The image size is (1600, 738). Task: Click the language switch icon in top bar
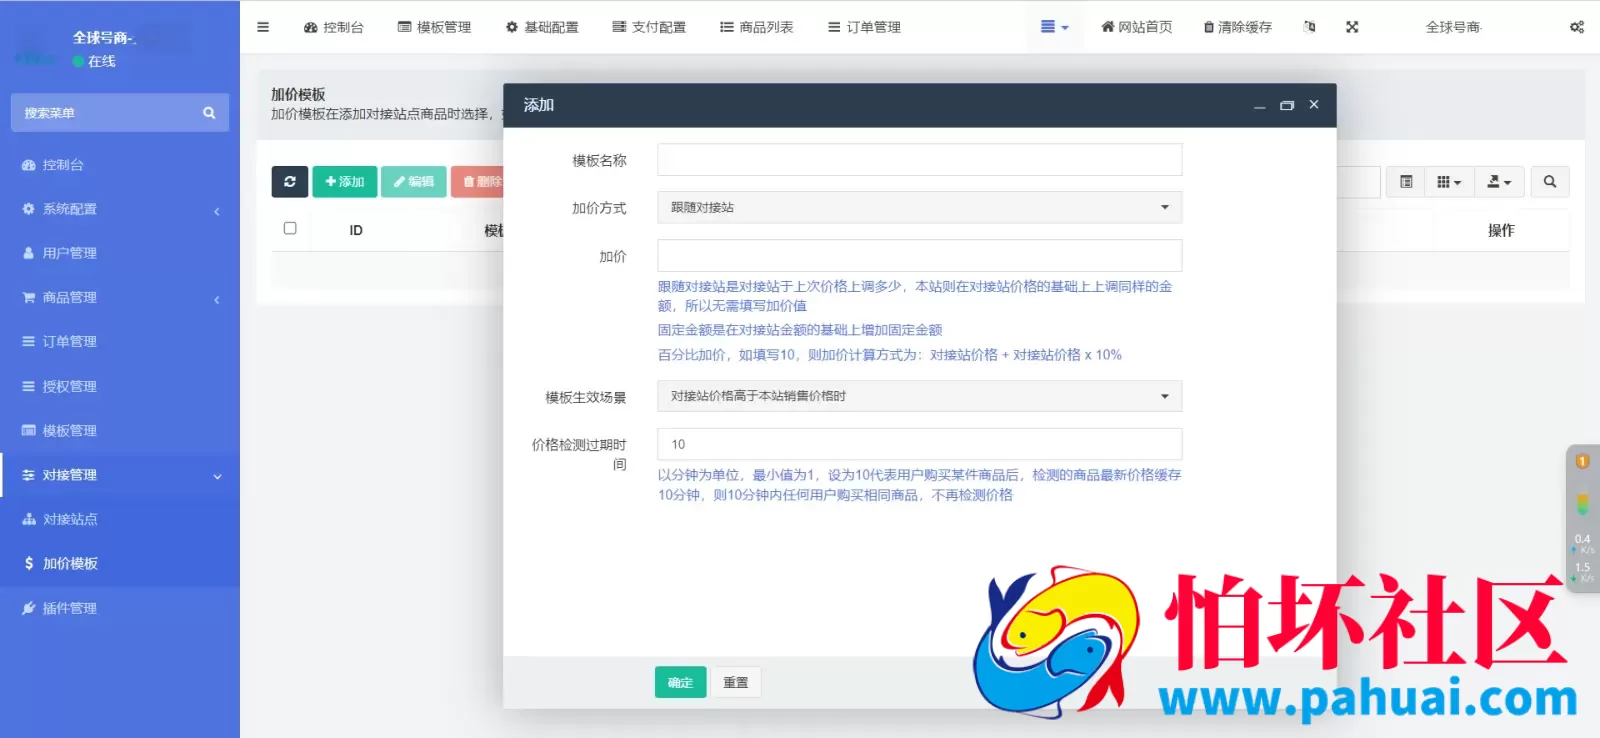click(x=1310, y=27)
